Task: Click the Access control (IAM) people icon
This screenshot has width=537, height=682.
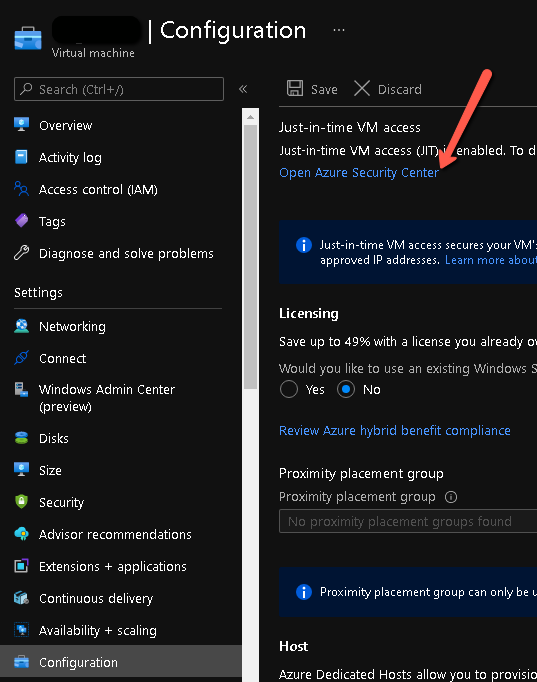Action: [x=21, y=189]
